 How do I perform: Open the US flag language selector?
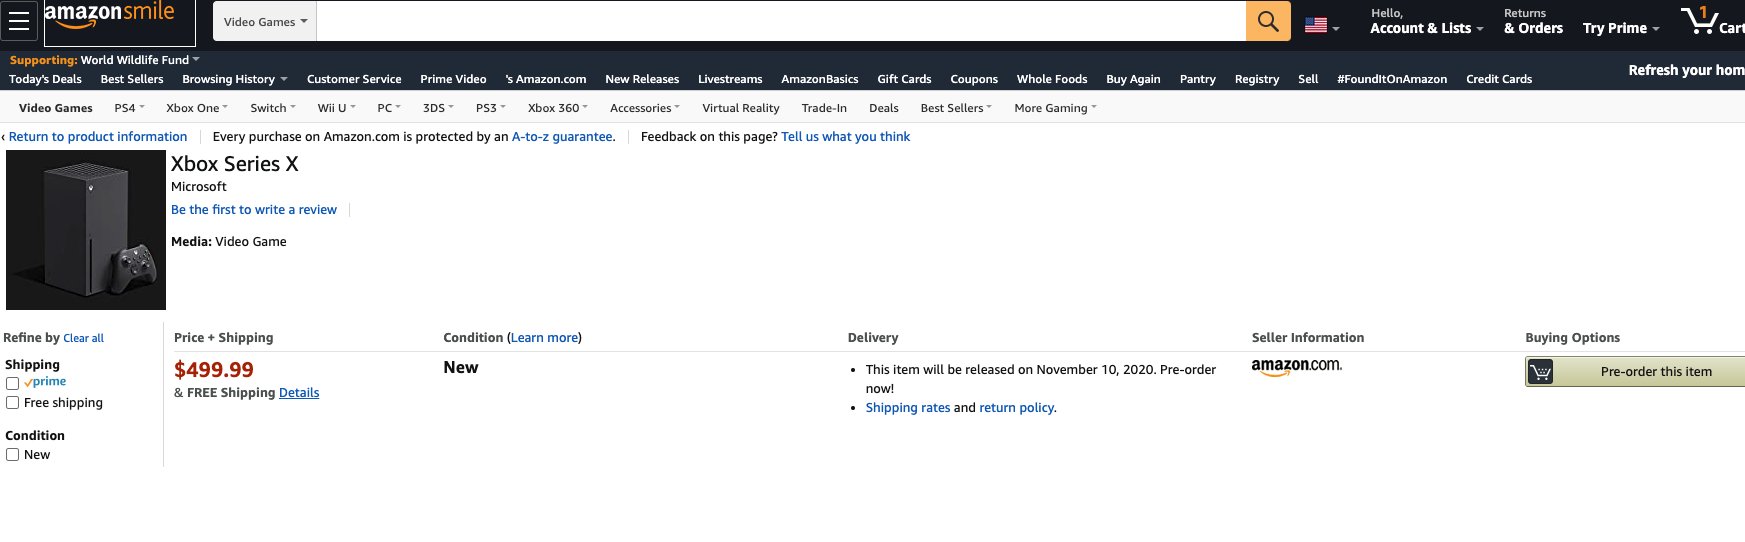click(x=1322, y=26)
